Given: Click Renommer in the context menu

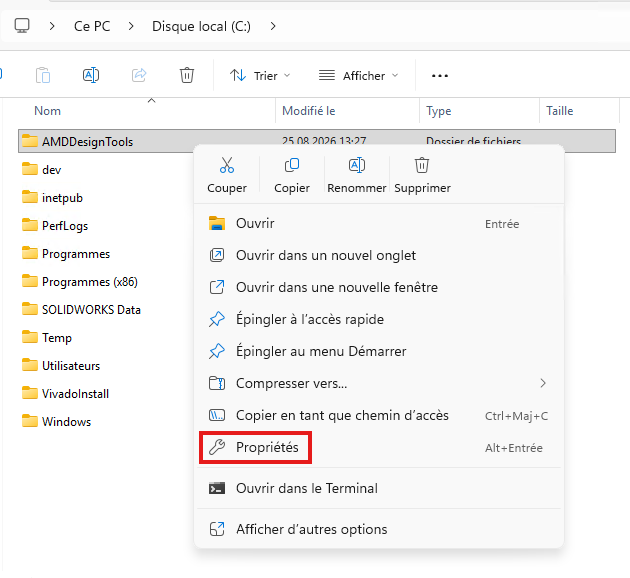Looking at the screenshot, I should point(357,175).
